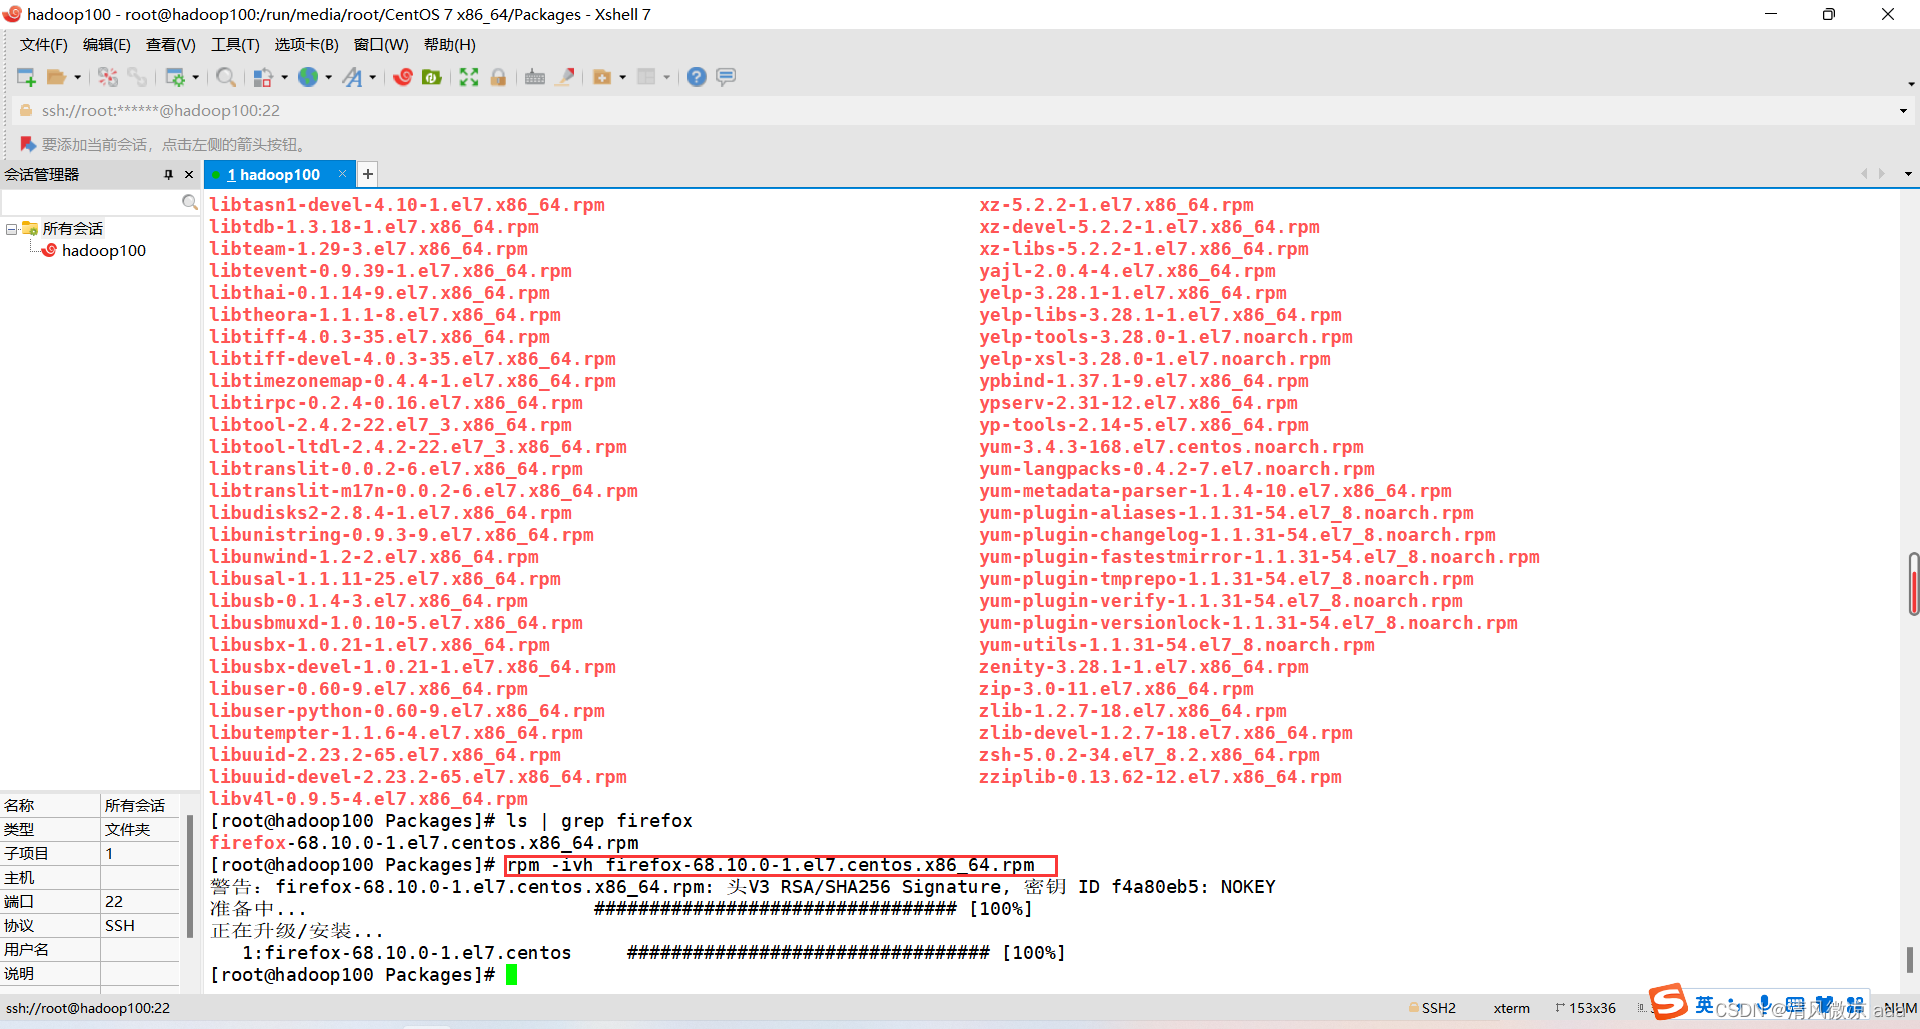Viewport: 1920px width, 1029px height.
Task: Open session properties gear icon
Action: (175, 77)
